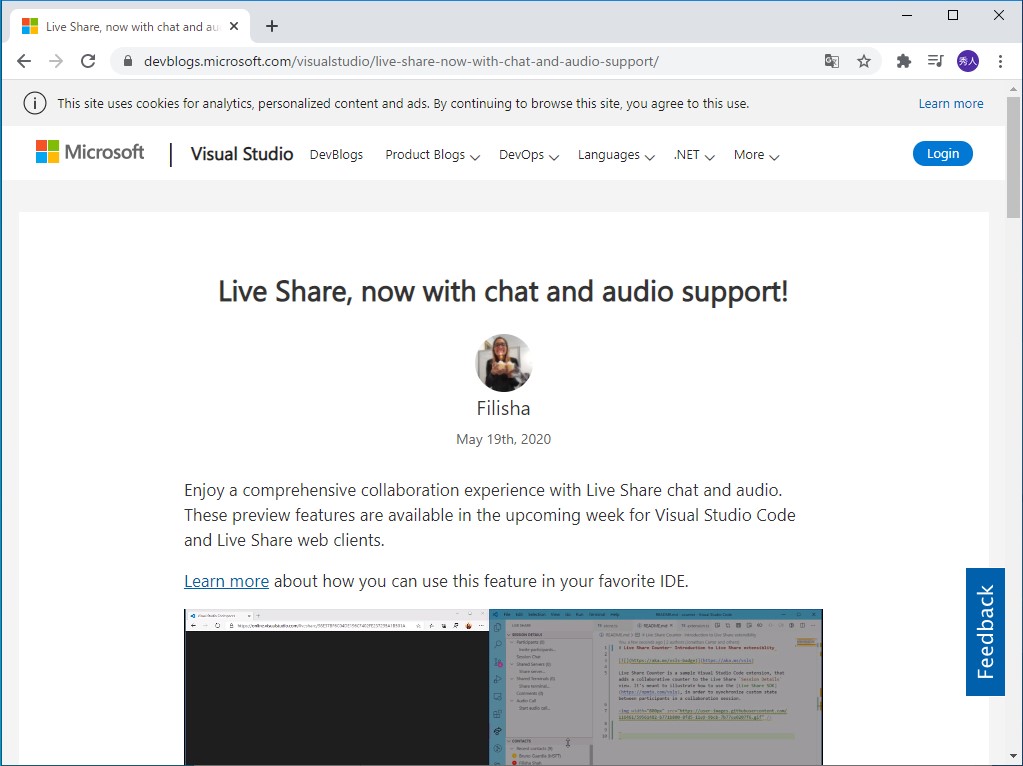Open the Google Translate page icon
The width and height of the screenshot is (1023, 766).
click(831, 61)
